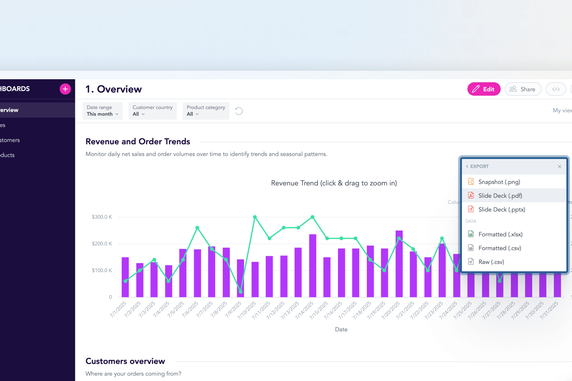Open the Customers dashboard in the sidebar

(37, 140)
